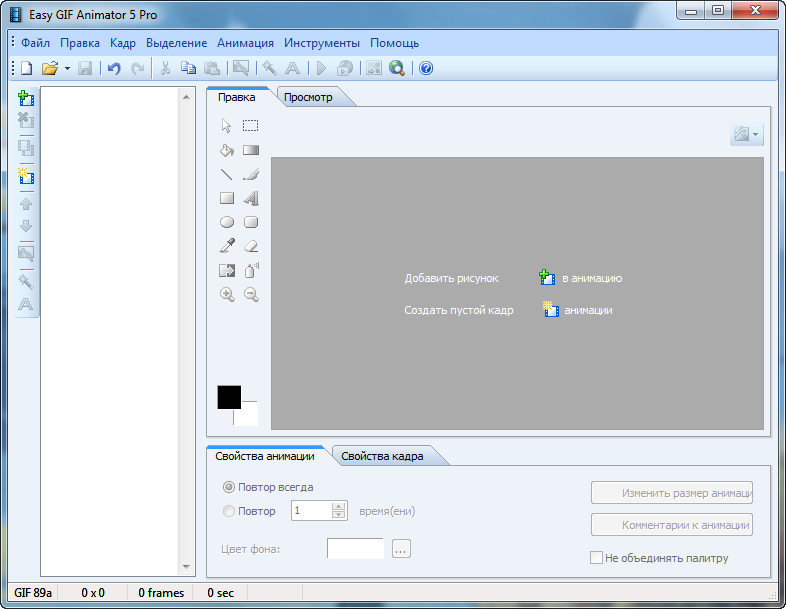Switch to the Правка tab
Image resolution: width=786 pixels, height=609 pixels.
[x=237, y=97]
